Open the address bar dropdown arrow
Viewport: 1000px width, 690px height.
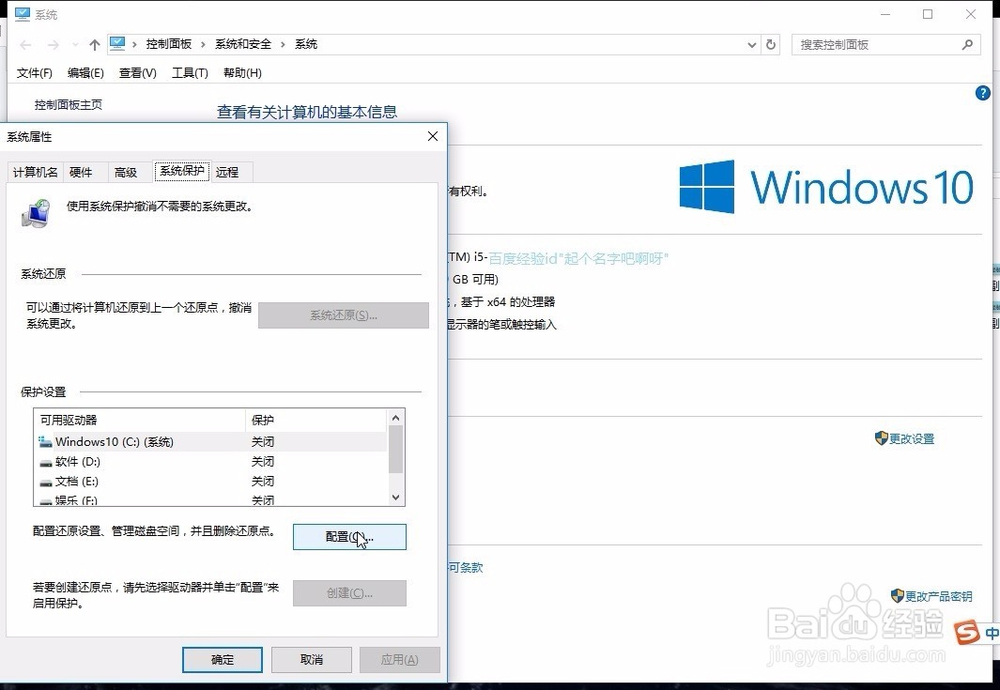(x=750, y=44)
